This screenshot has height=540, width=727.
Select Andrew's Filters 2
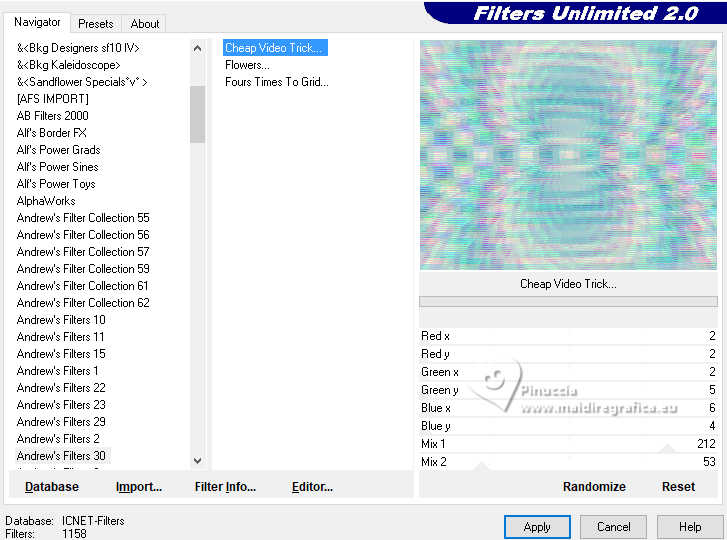pos(58,439)
